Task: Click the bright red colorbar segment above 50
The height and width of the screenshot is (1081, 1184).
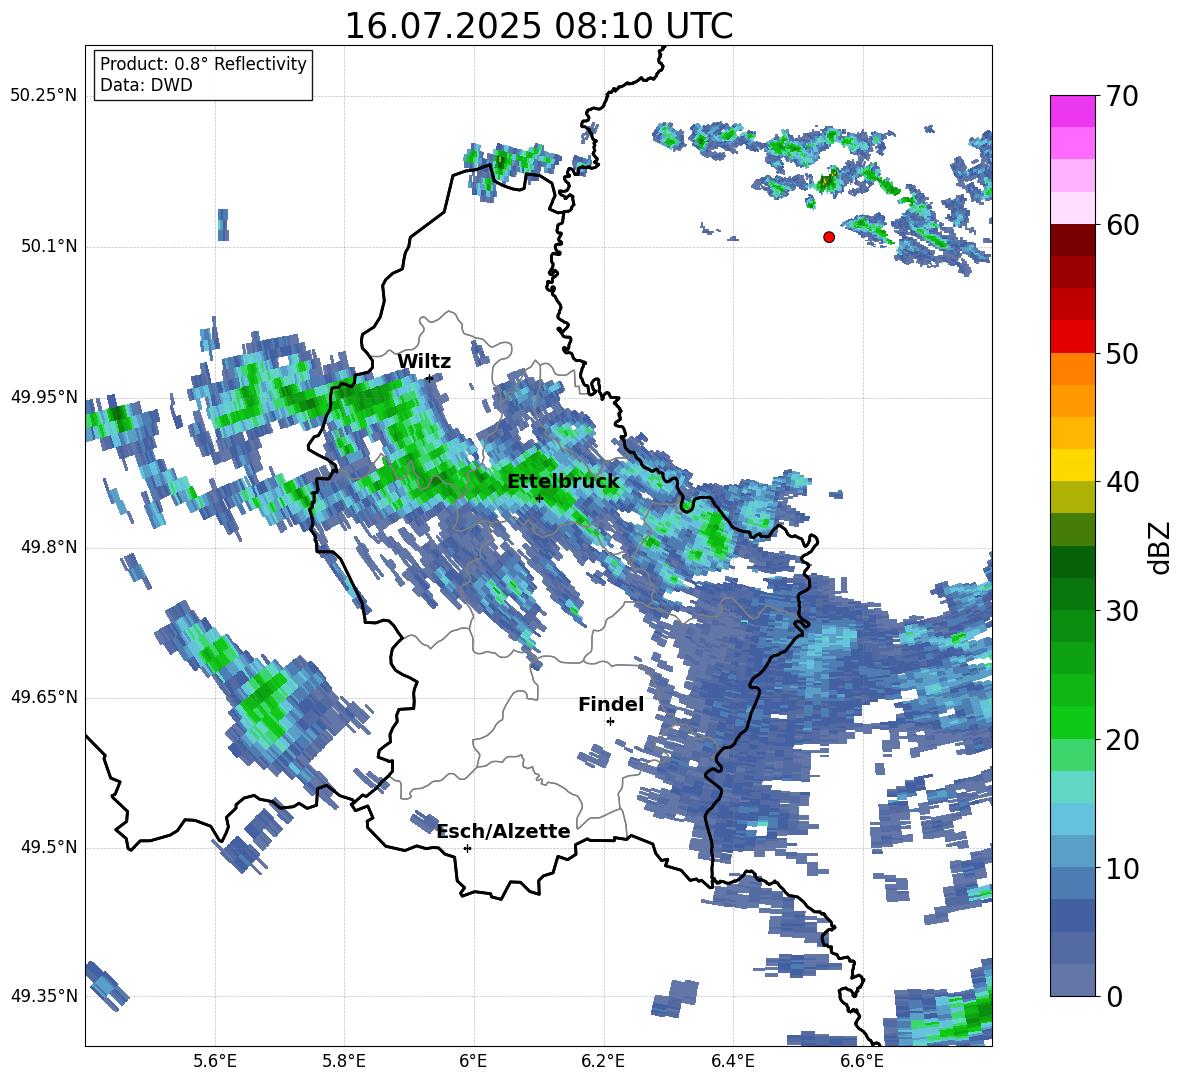Action: point(1072,337)
